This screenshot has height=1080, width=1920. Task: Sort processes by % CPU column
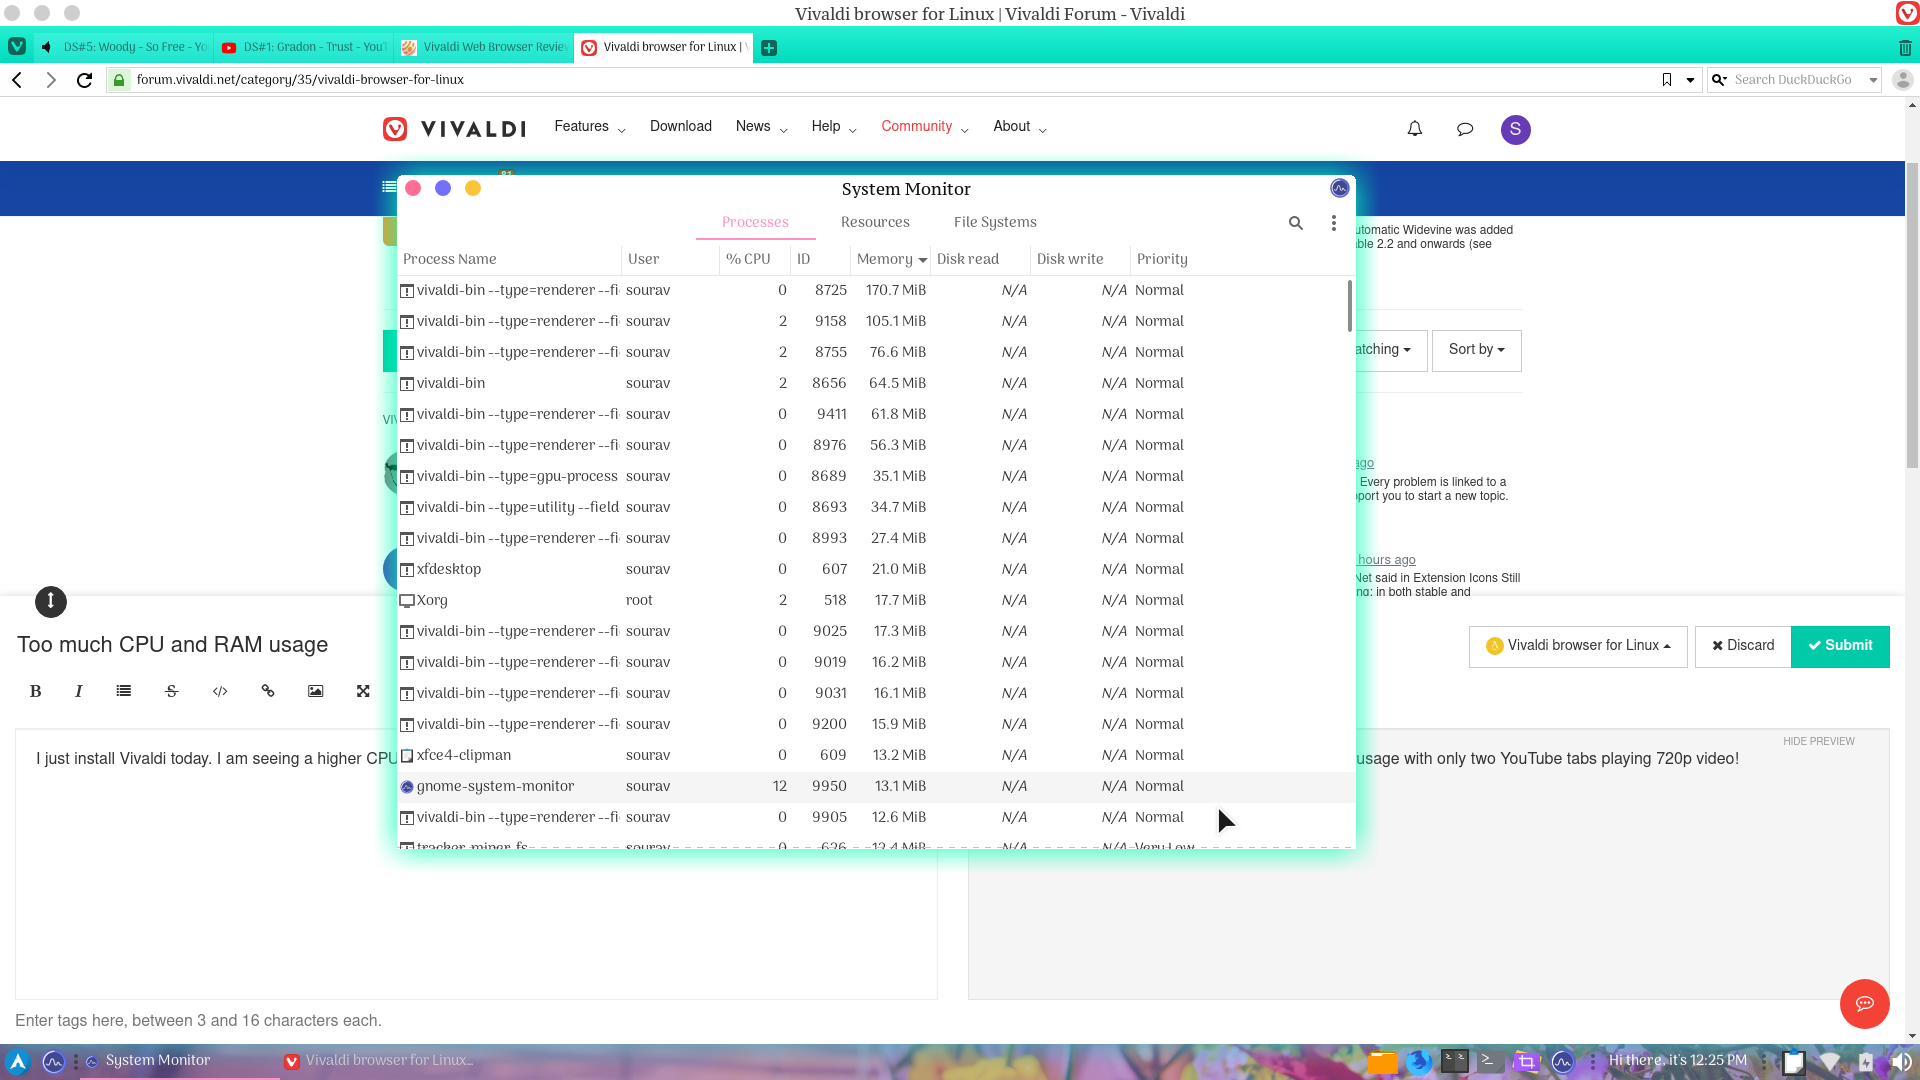point(755,259)
